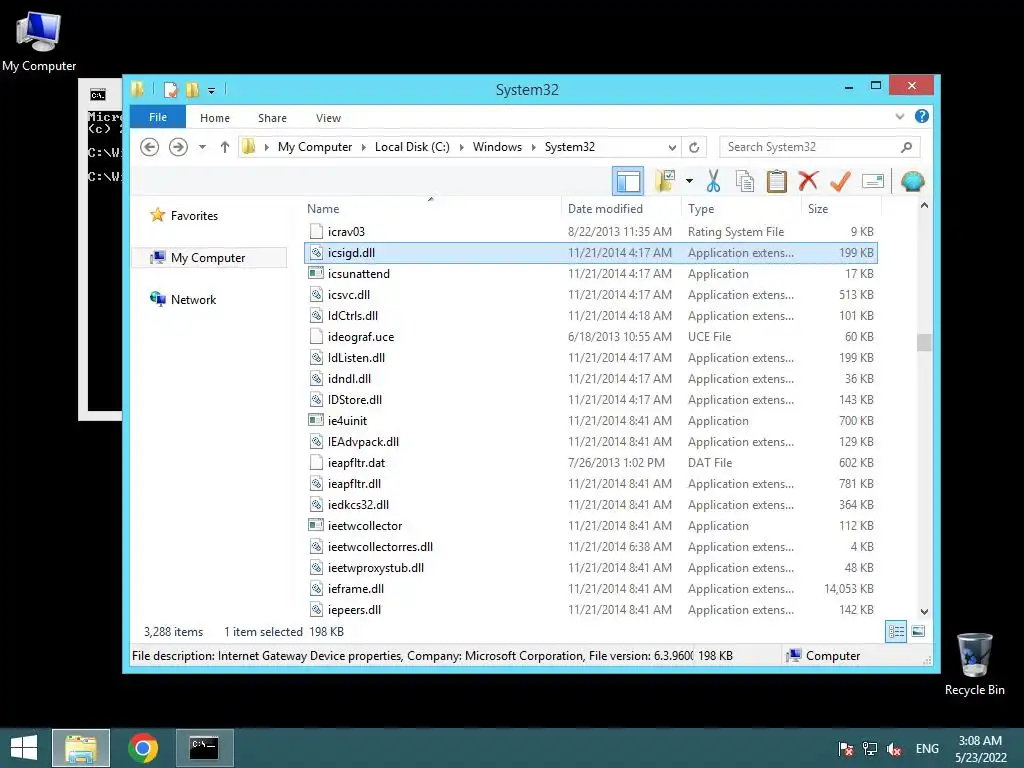This screenshot has height=768, width=1024.
Task: Select ieetwcollector application
Action: pos(590,526)
